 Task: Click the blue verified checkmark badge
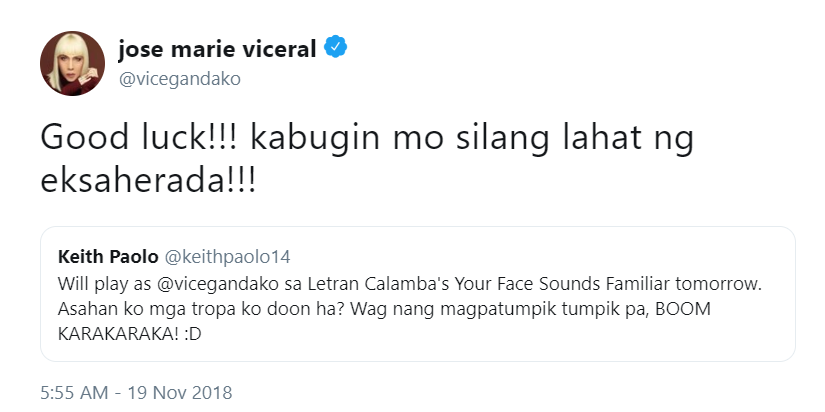(335, 48)
